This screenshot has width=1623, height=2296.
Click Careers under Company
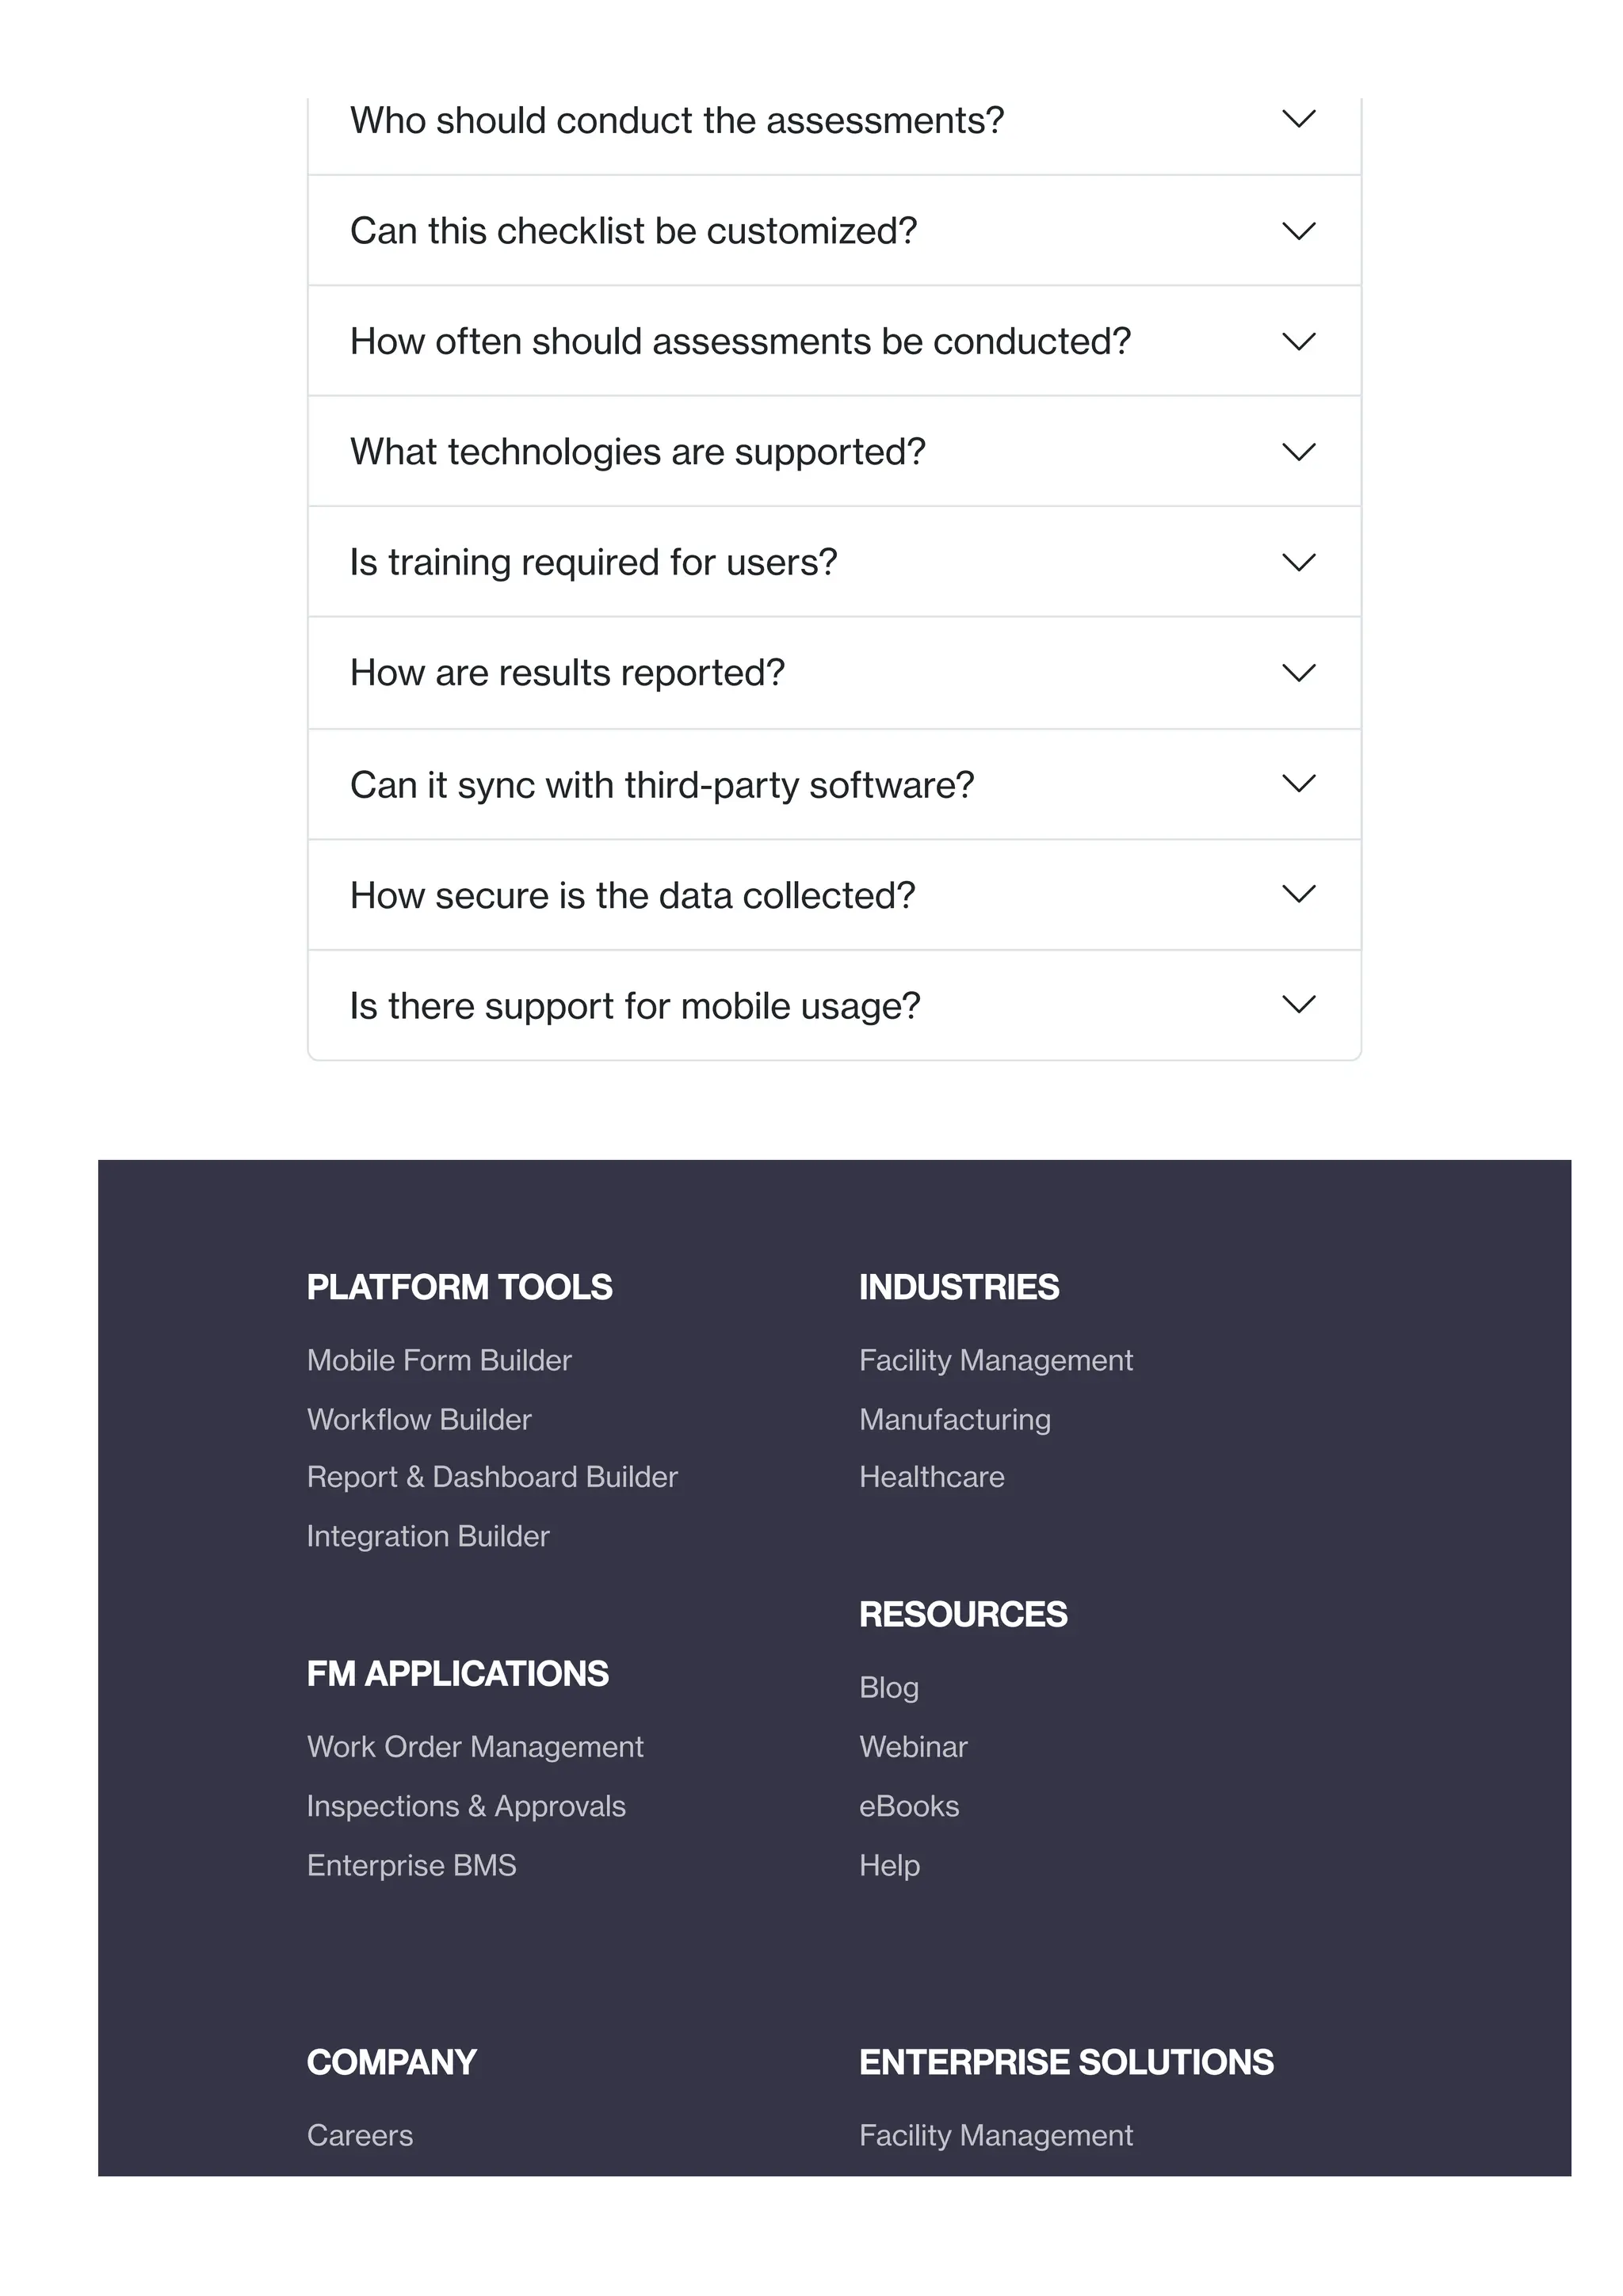(360, 2135)
